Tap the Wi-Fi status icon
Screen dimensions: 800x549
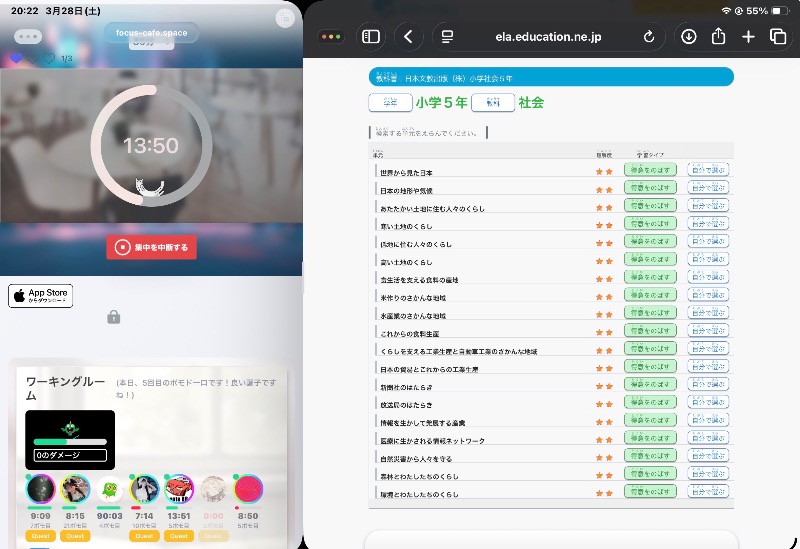coord(726,11)
